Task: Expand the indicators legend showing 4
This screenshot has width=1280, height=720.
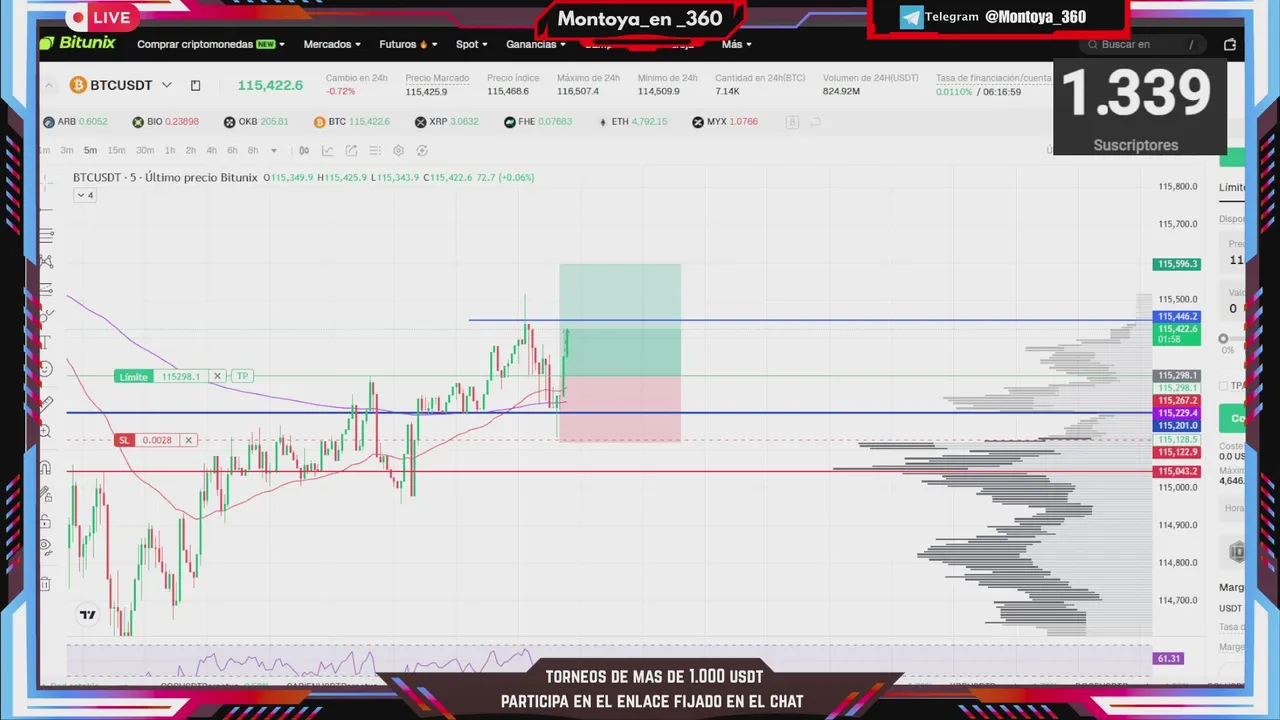Action: coord(85,195)
